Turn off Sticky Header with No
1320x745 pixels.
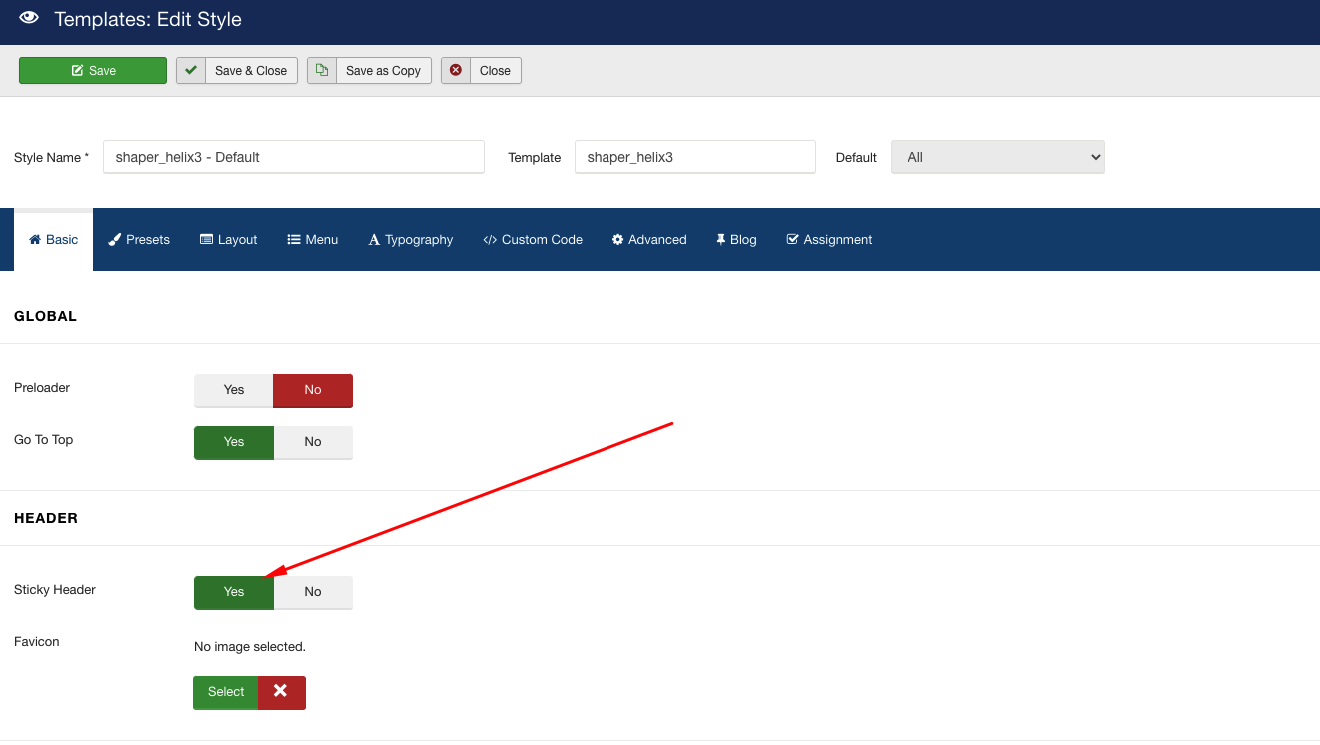[313, 592]
